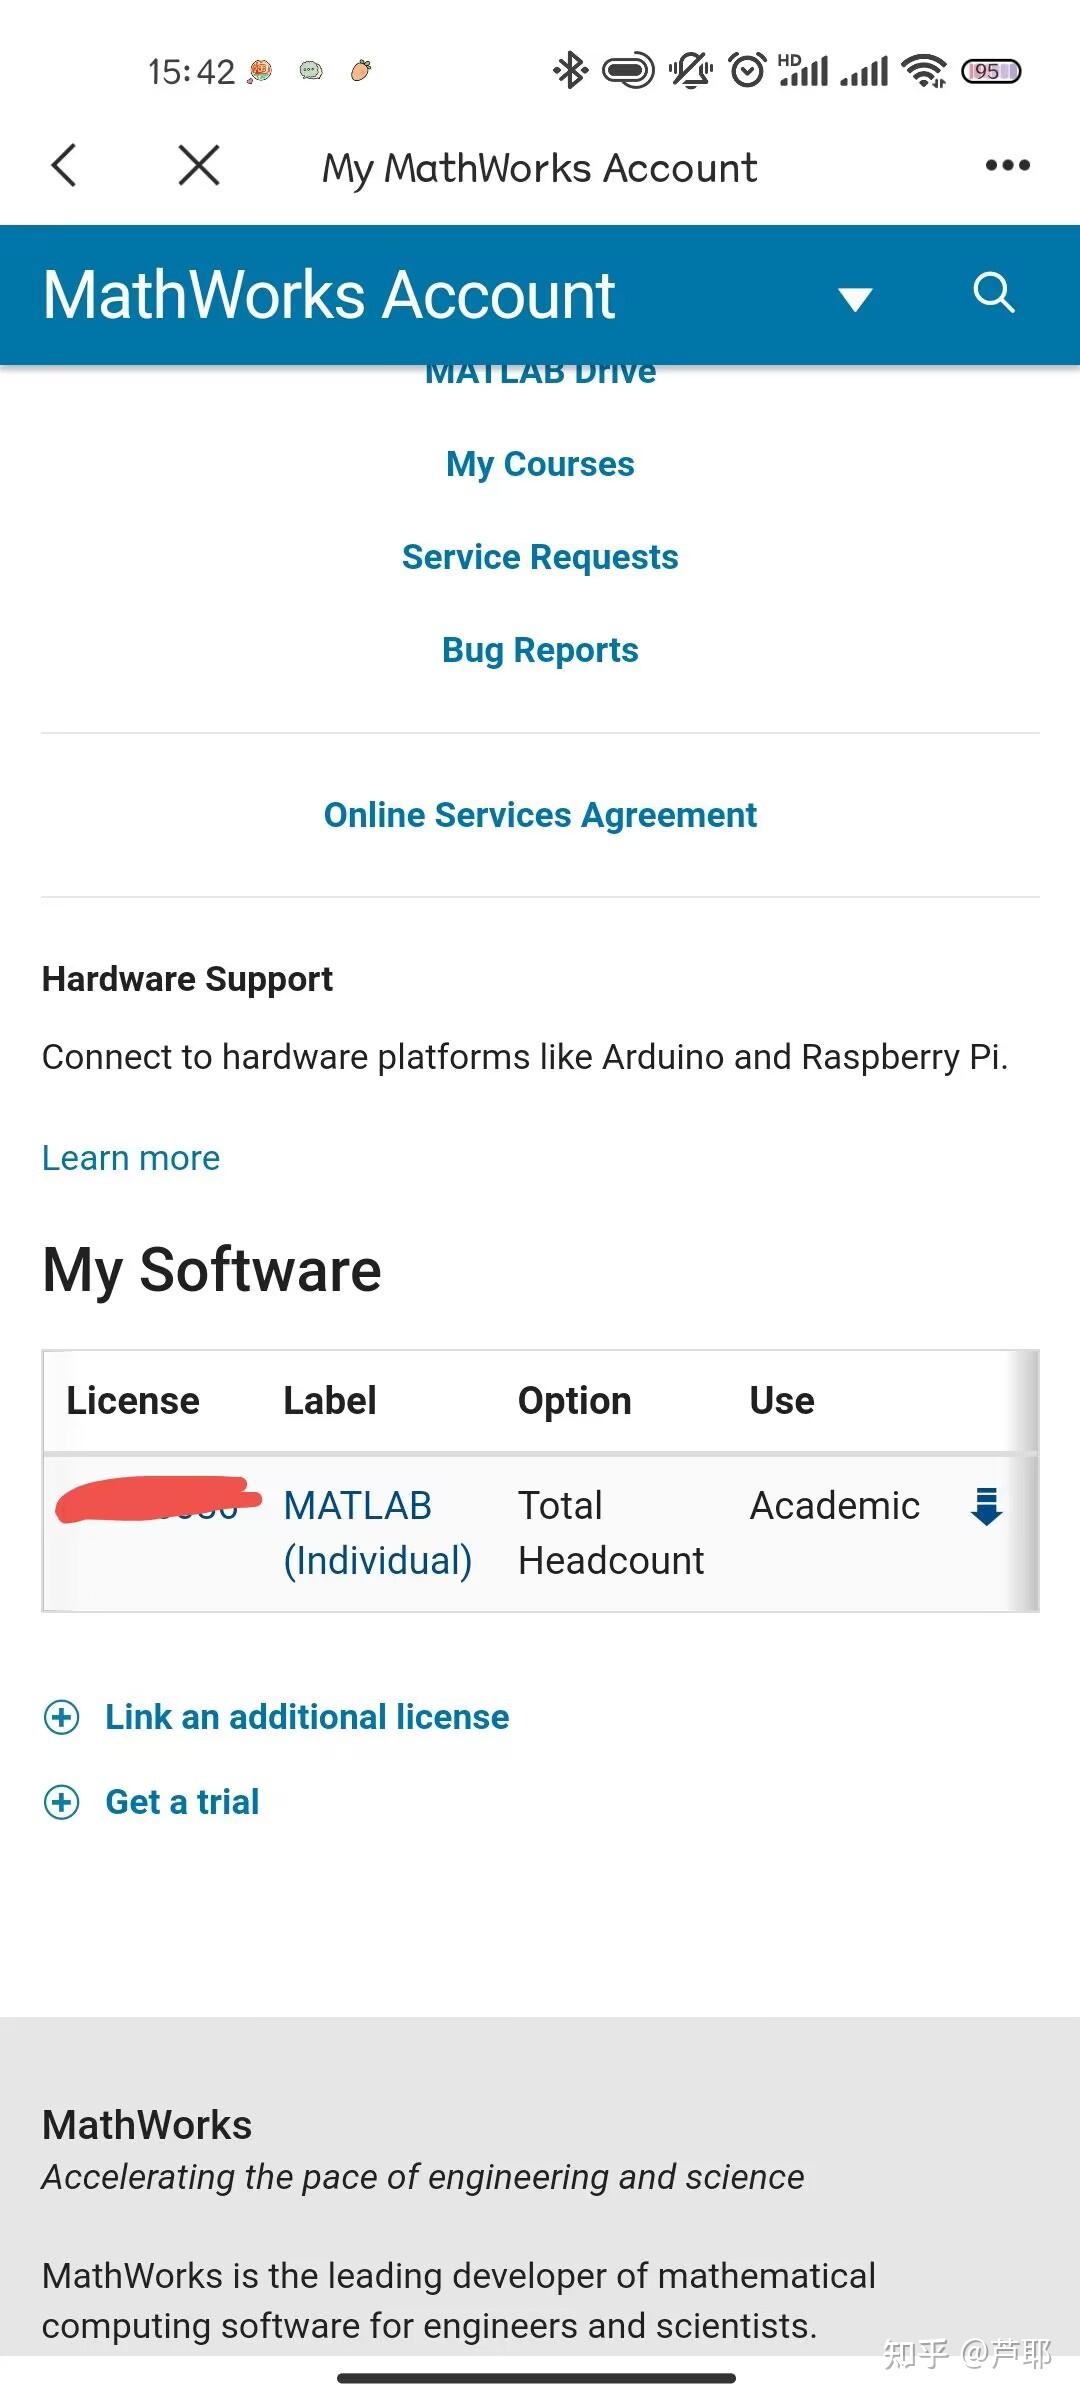Choose the Get a trial link
The height and width of the screenshot is (2400, 1080).
182,1802
